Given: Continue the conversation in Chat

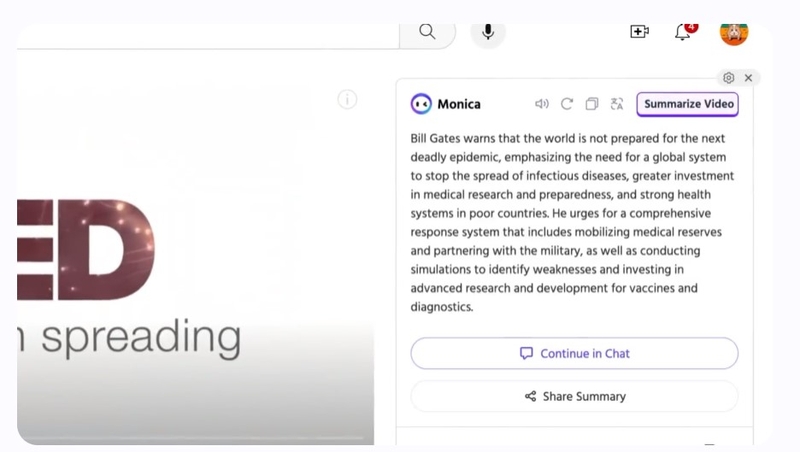Looking at the screenshot, I should tap(574, 353).
